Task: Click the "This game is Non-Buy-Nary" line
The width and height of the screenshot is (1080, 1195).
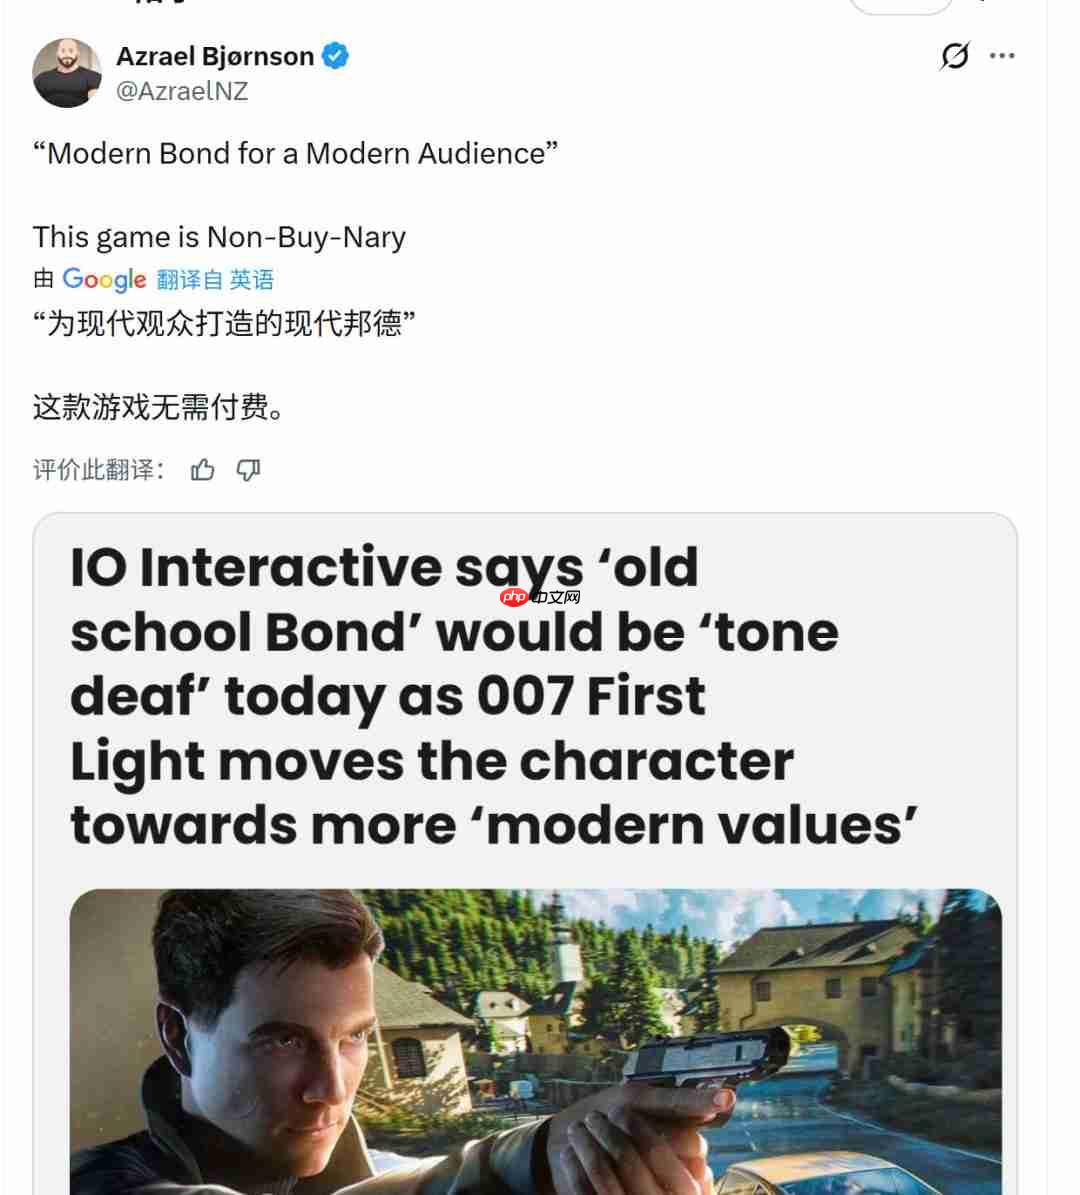Action: (x=220, y=237)
